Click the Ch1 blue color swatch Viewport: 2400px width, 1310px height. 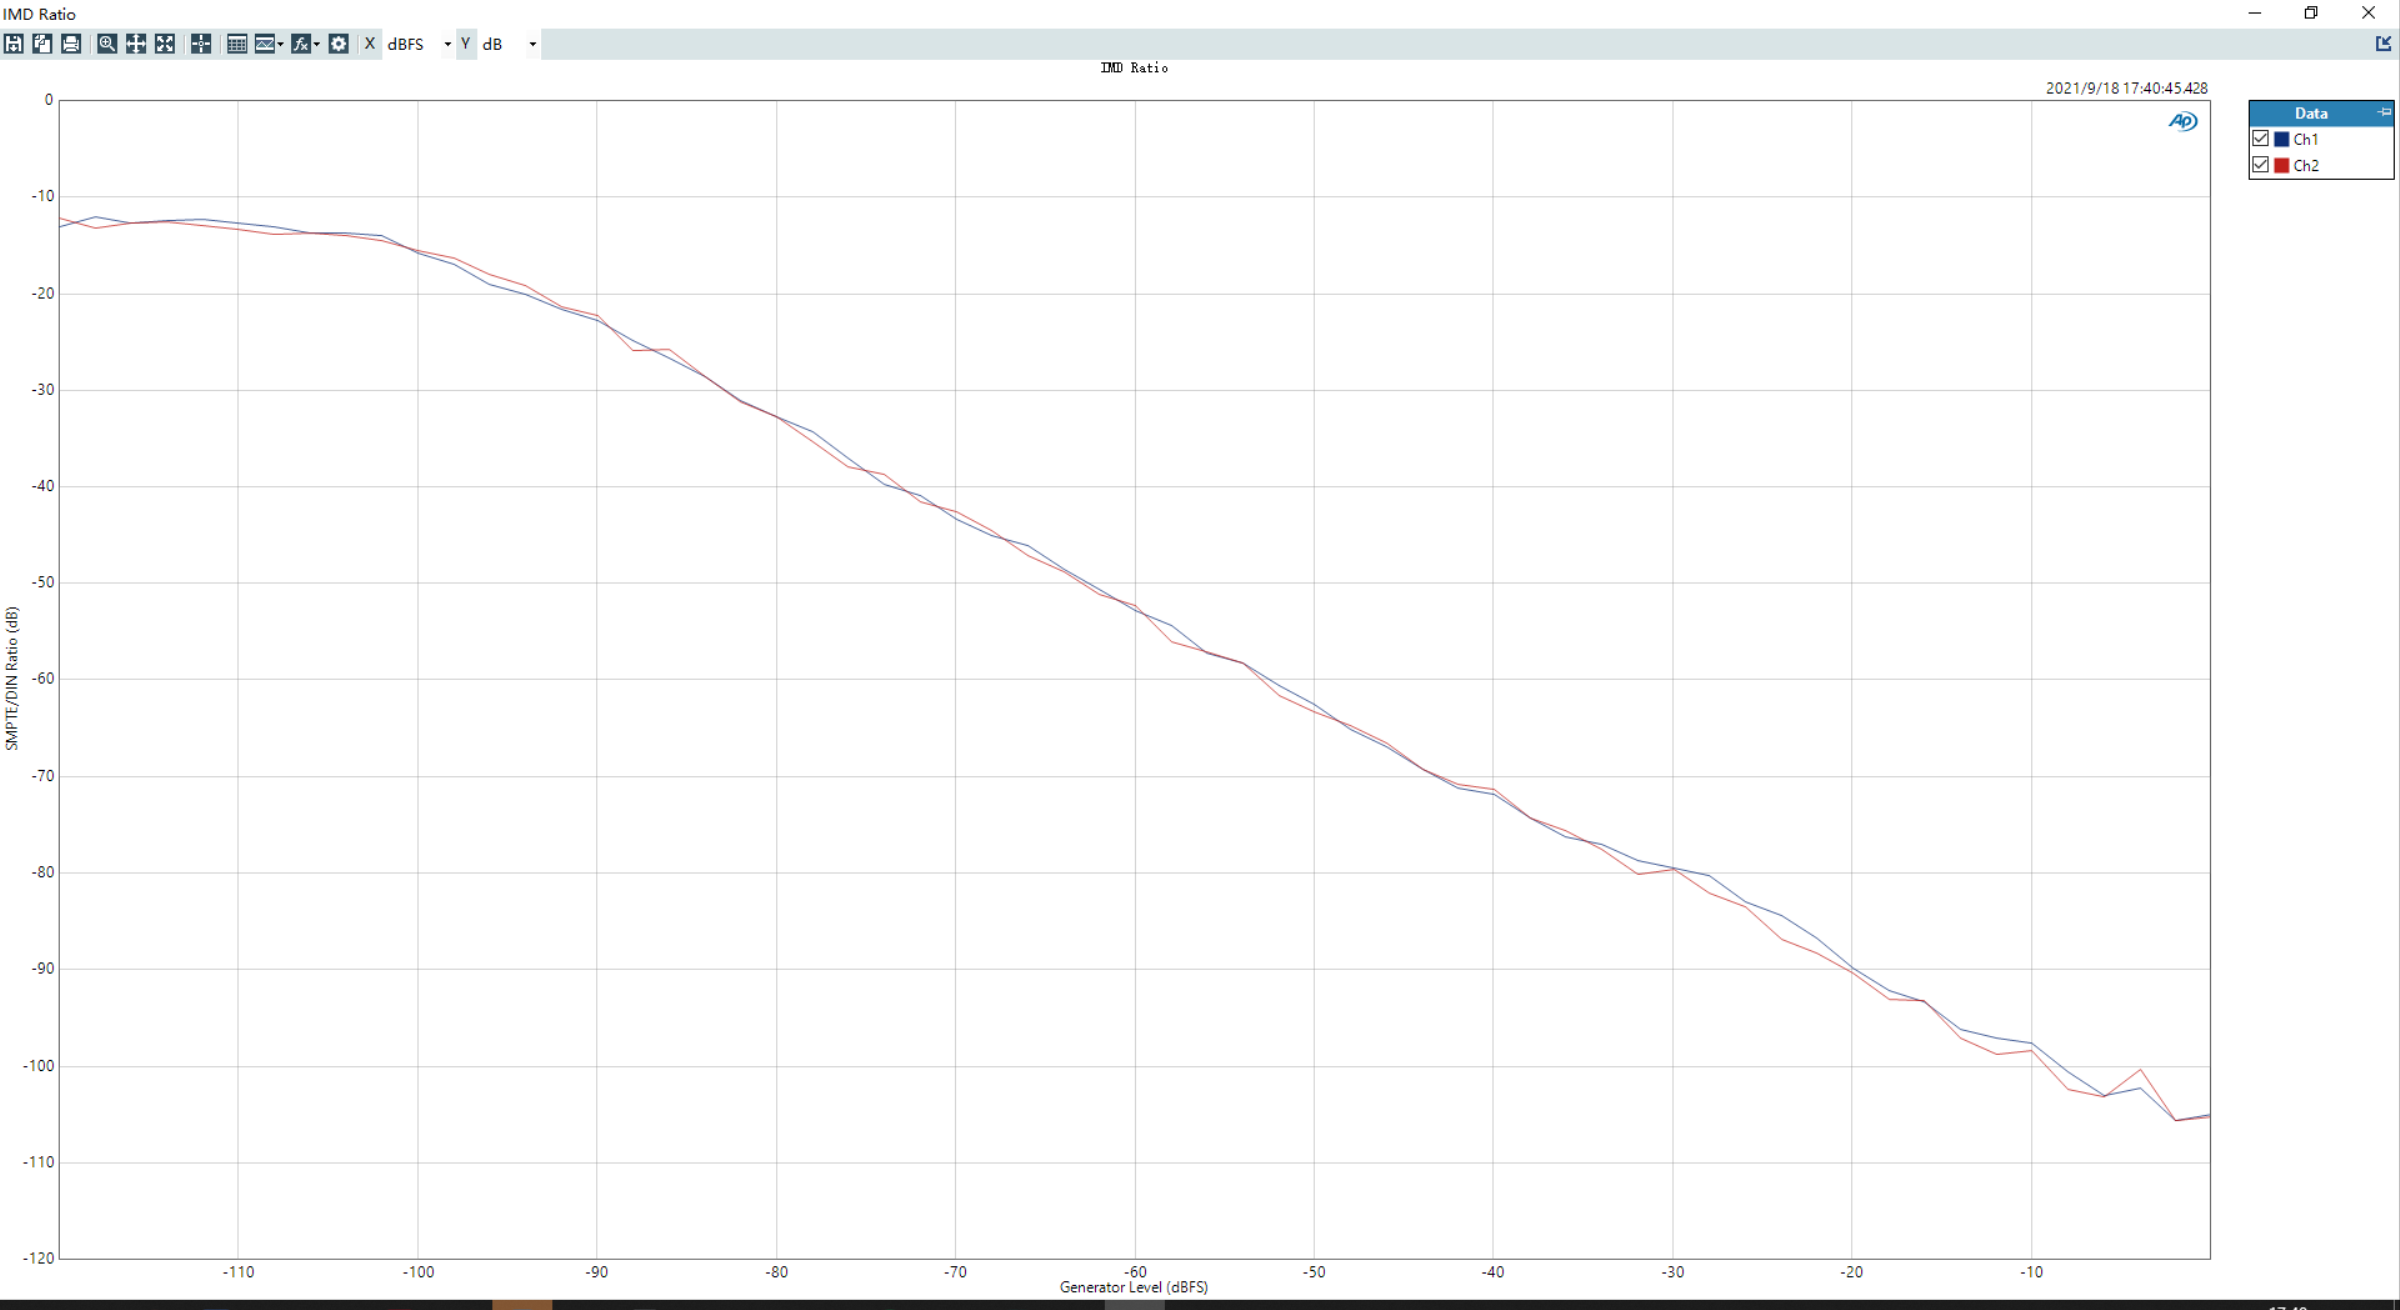point(2282,139)
